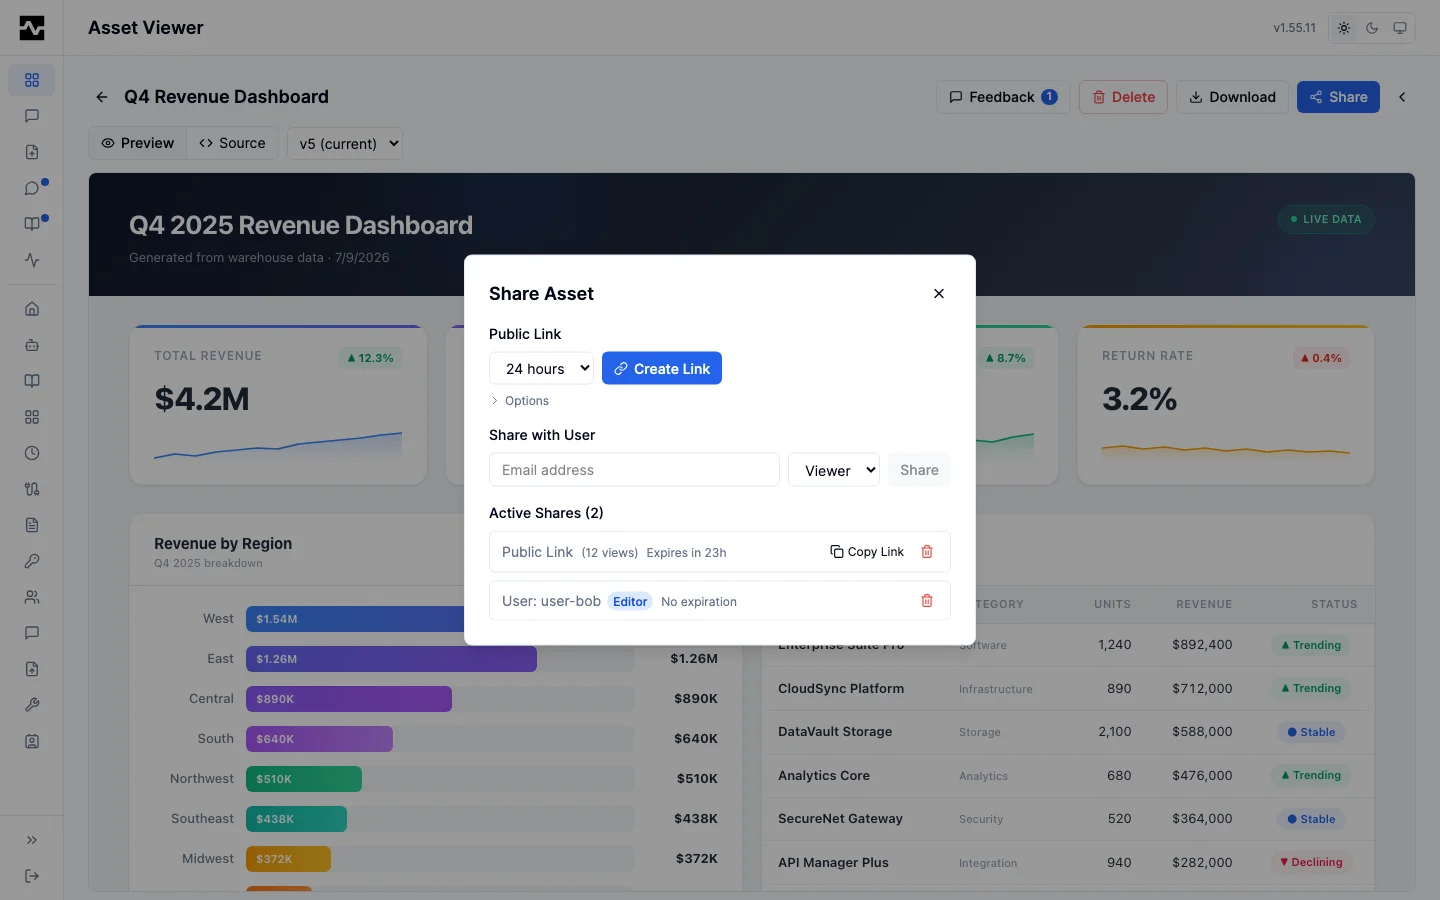
Task: Switch to light theme sun icon
Action: point(1344,28)
